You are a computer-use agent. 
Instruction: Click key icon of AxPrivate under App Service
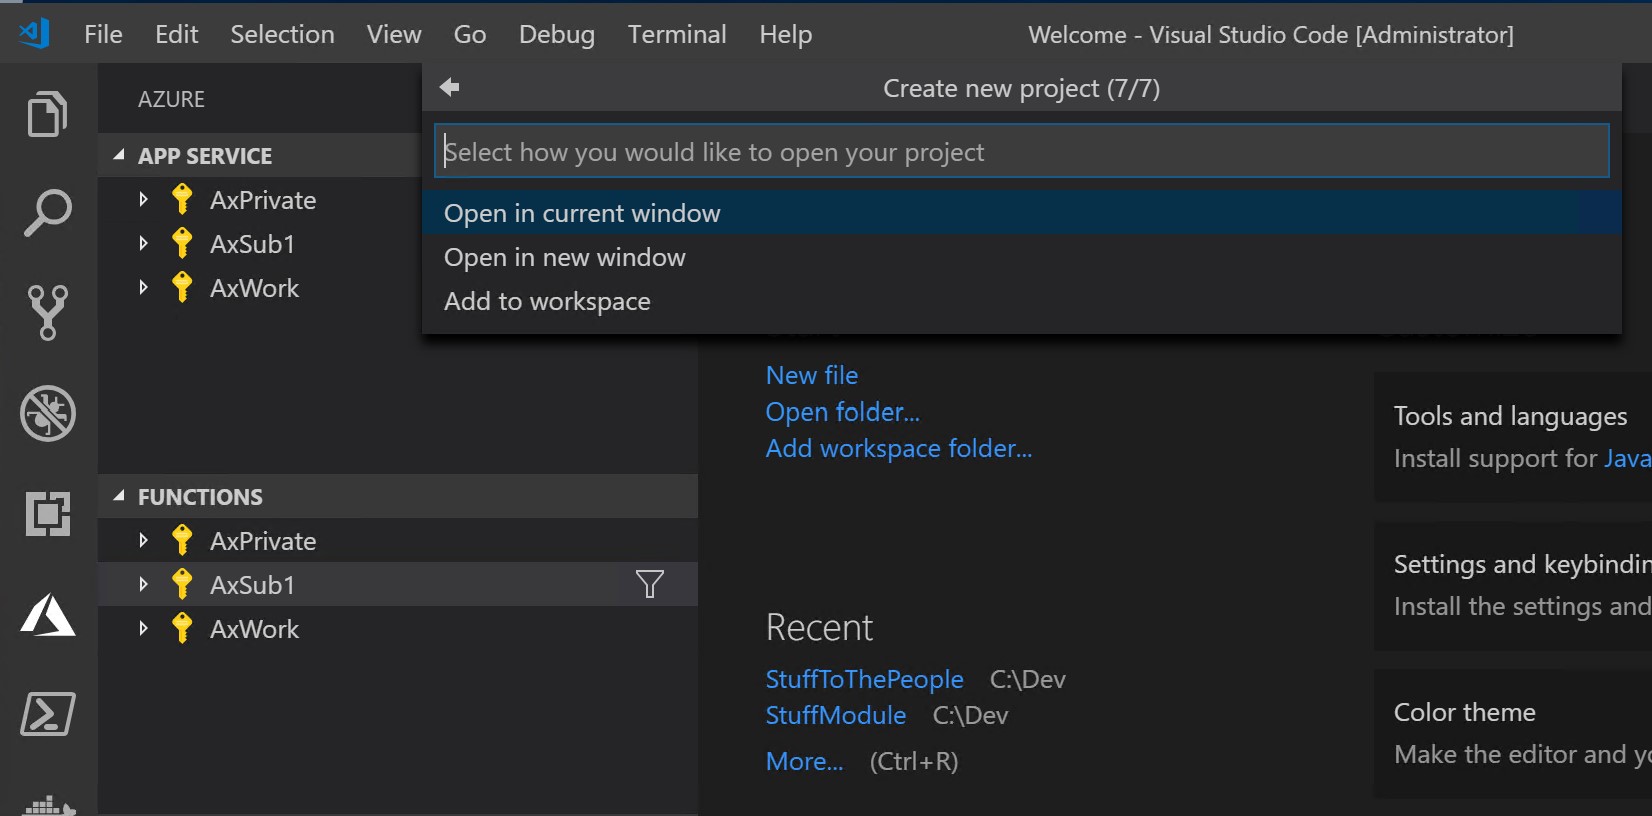tap(182, 199)
